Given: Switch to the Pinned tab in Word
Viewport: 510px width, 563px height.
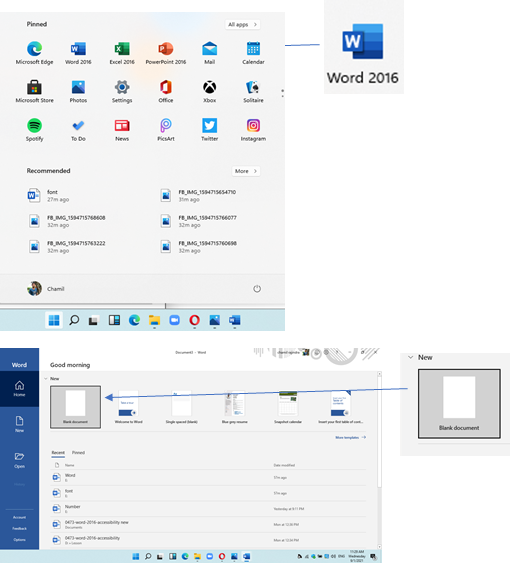Looking at the screenshot, I should [78, 452].
